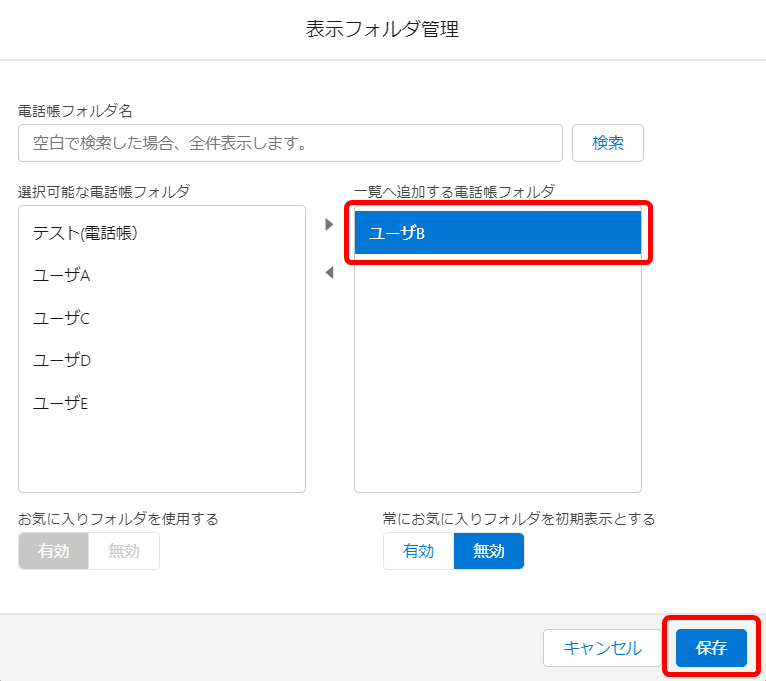Set favorite folder usage to 無効
766x681 pixels.
tap(124, 551)
